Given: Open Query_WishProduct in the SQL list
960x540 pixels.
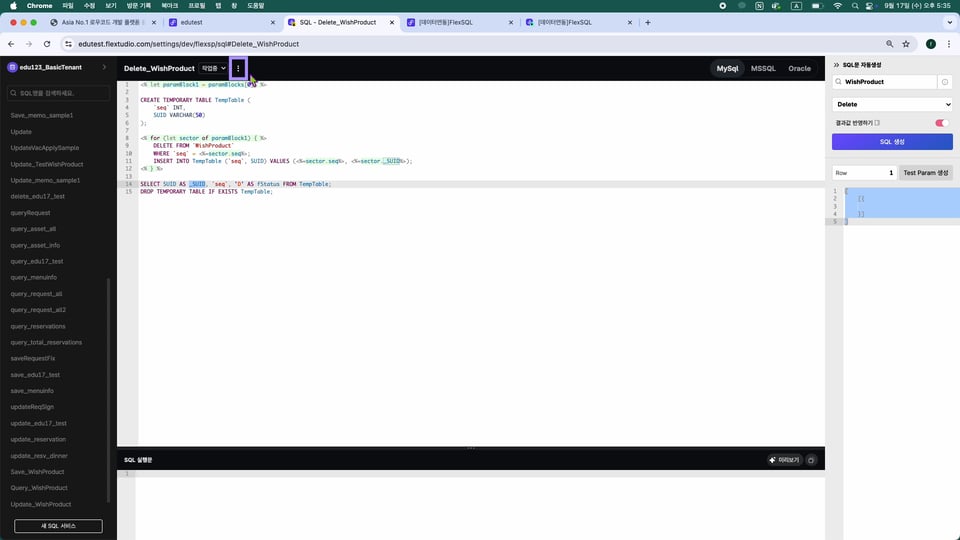Looking at the screenshot, I should coord(39,487).
